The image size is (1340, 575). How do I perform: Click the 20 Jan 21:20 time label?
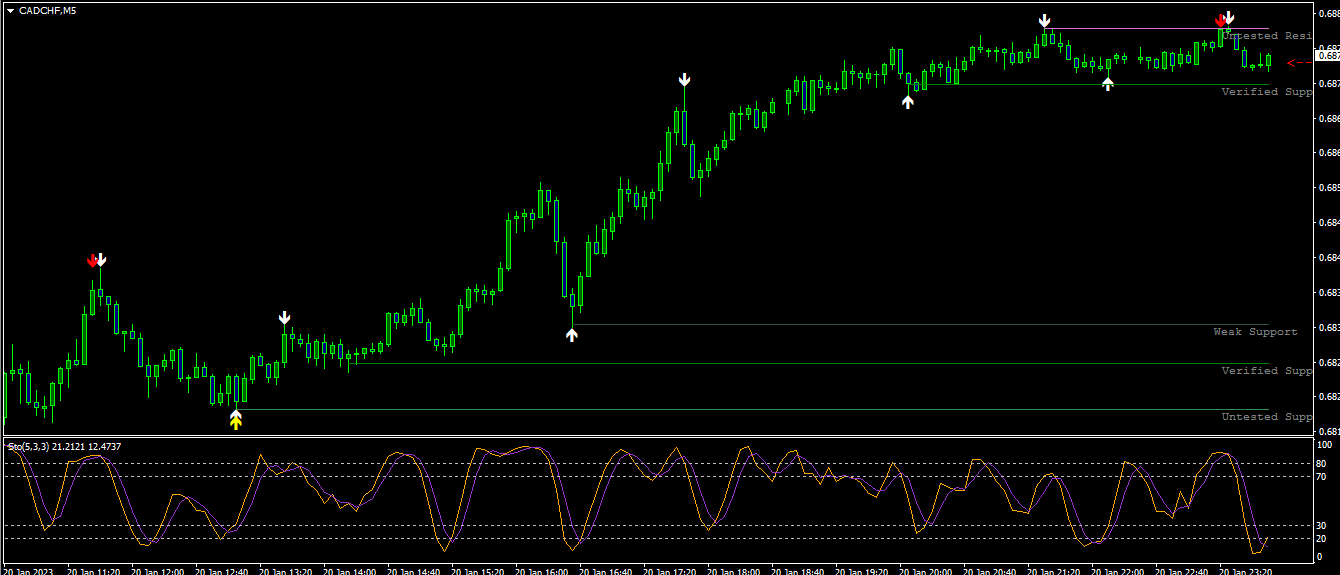[x=1054, y=570]
